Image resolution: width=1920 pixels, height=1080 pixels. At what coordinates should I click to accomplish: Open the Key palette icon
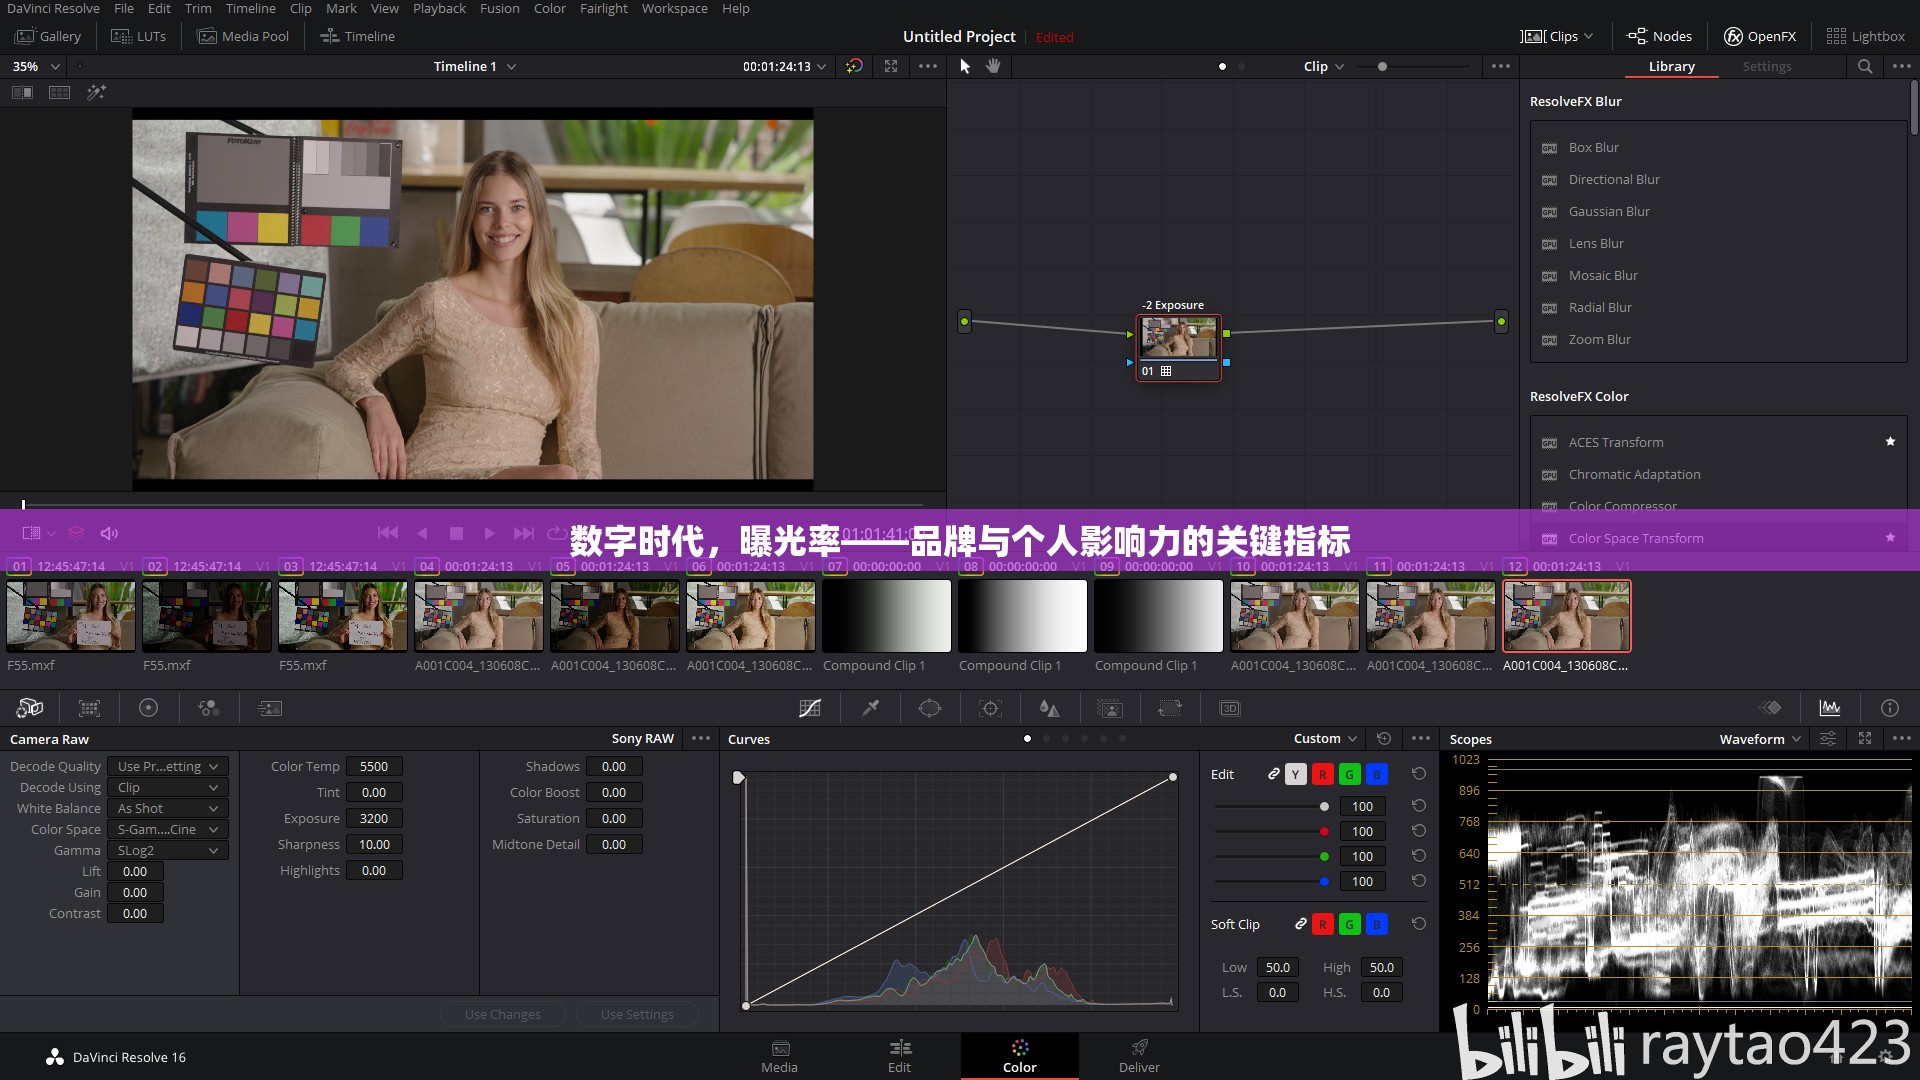tap(1110, 708)
